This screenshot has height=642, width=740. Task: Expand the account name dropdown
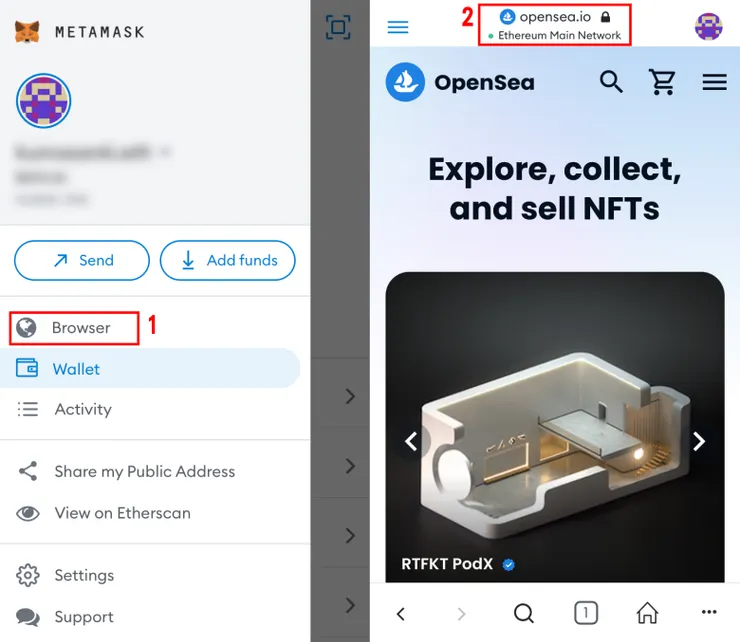[165, 153]
